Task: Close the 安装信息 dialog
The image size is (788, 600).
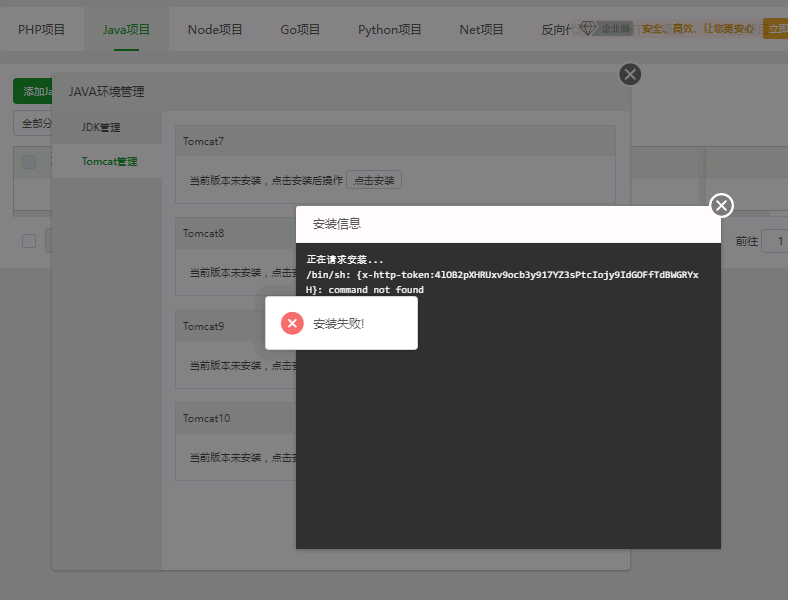Action: pos(721,206)
